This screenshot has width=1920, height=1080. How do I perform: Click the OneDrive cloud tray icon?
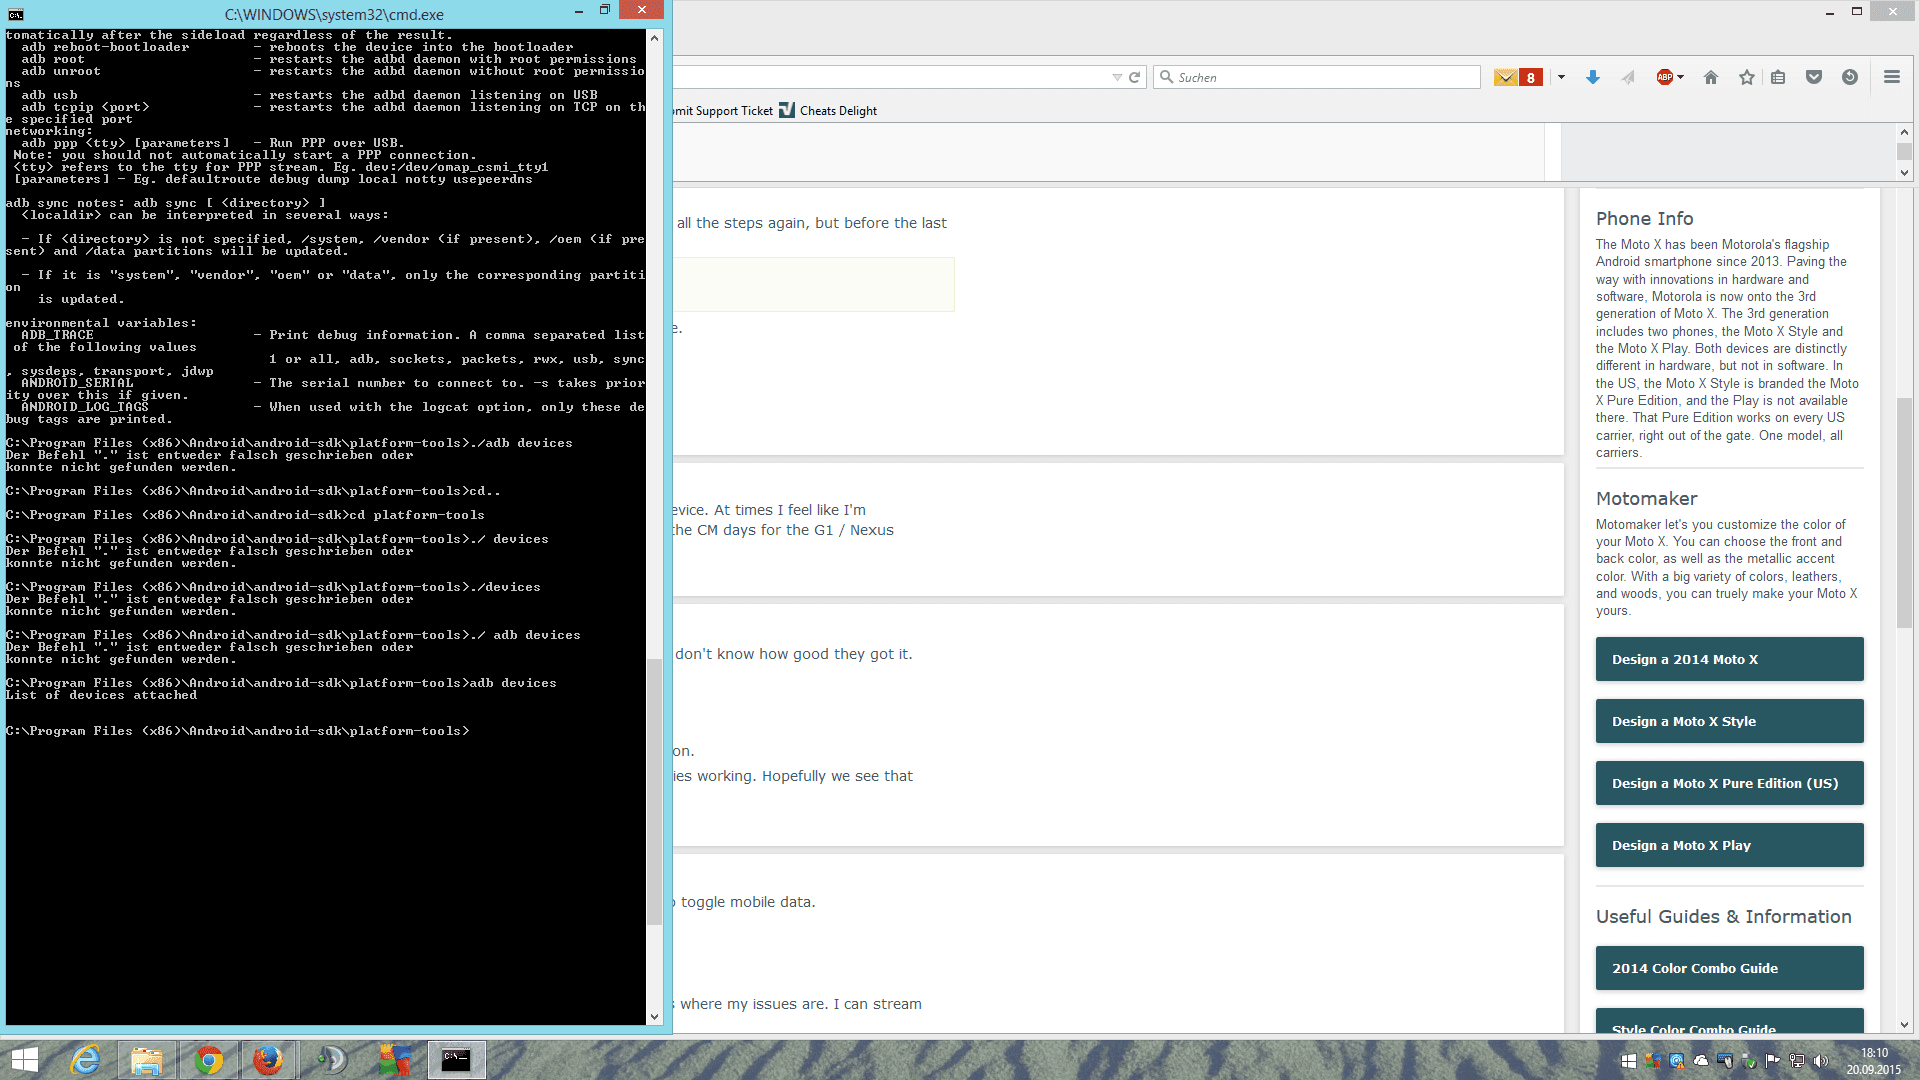coord(1701,1061)
